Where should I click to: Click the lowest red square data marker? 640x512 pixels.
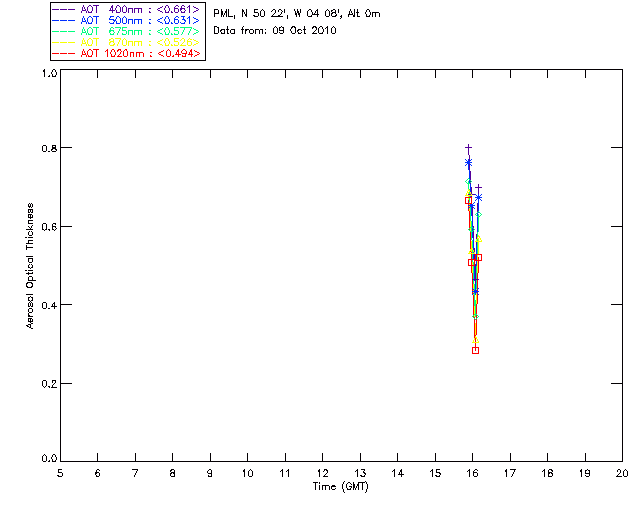pyautogui.click(x=475, y=350)
